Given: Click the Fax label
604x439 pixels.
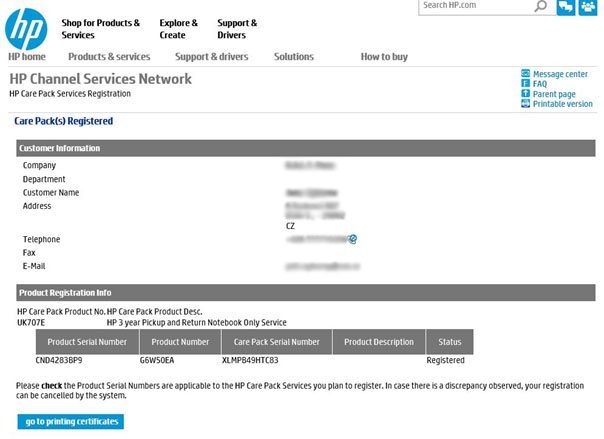Looking at the screenshot, I should (29, 253).
